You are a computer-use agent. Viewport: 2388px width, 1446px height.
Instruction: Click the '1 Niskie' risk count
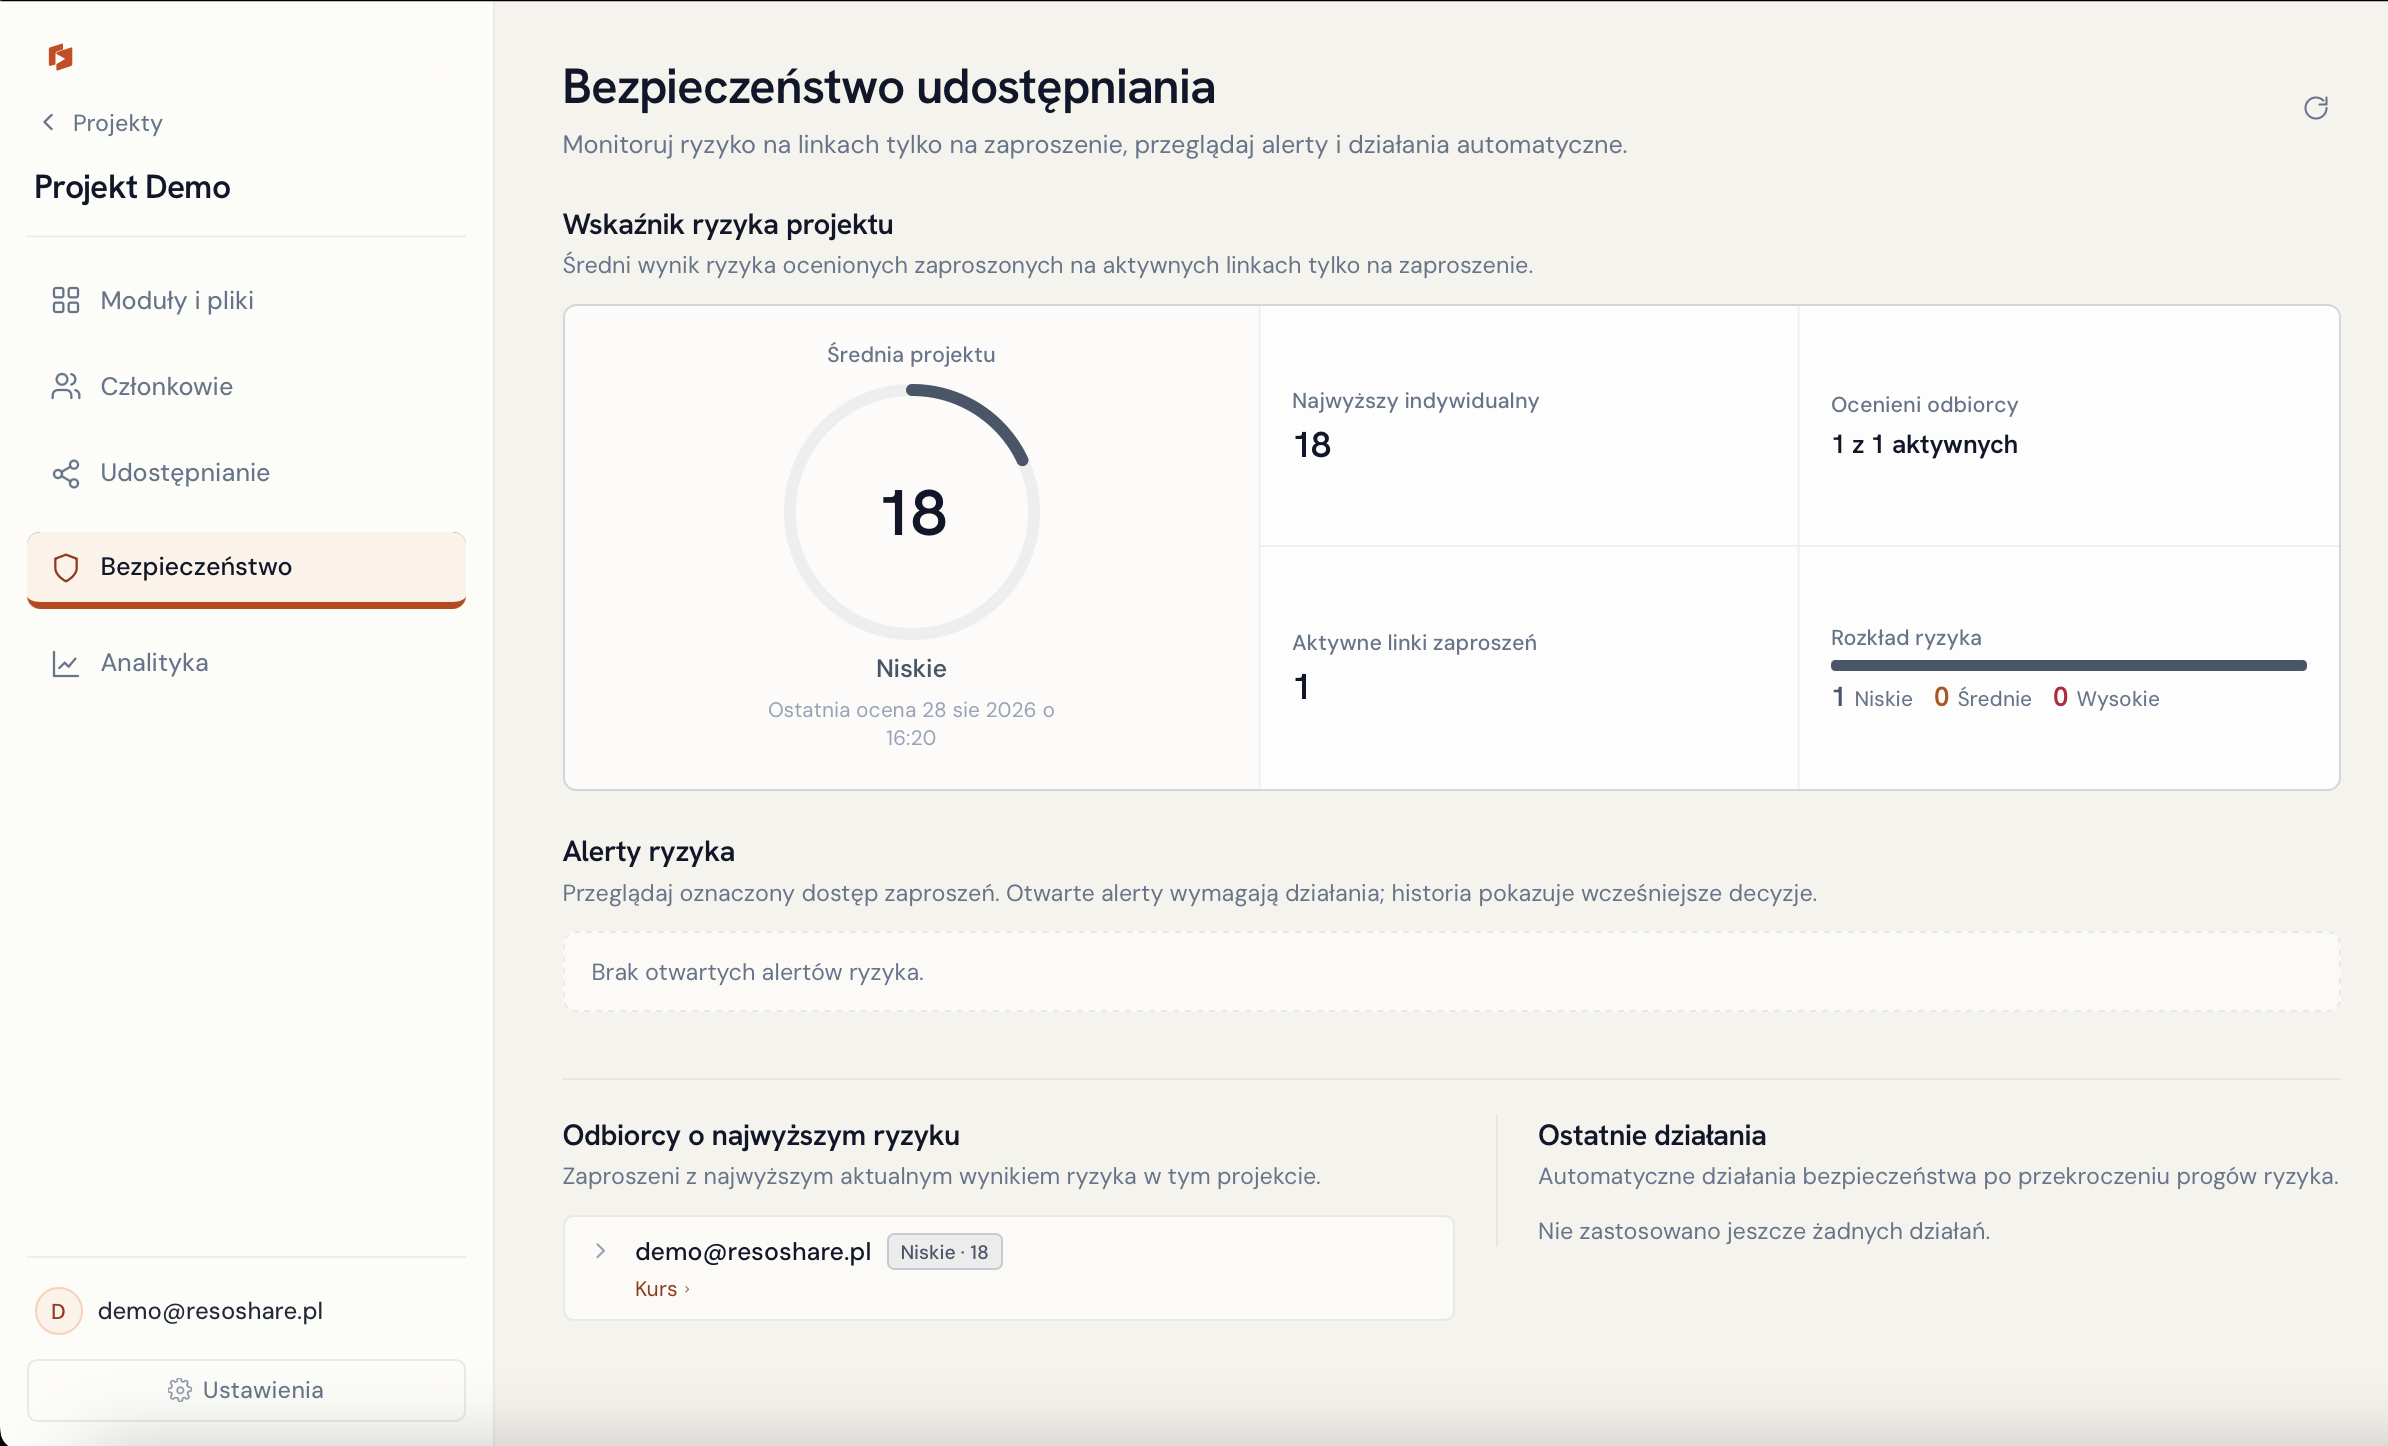click(1872, 698)
